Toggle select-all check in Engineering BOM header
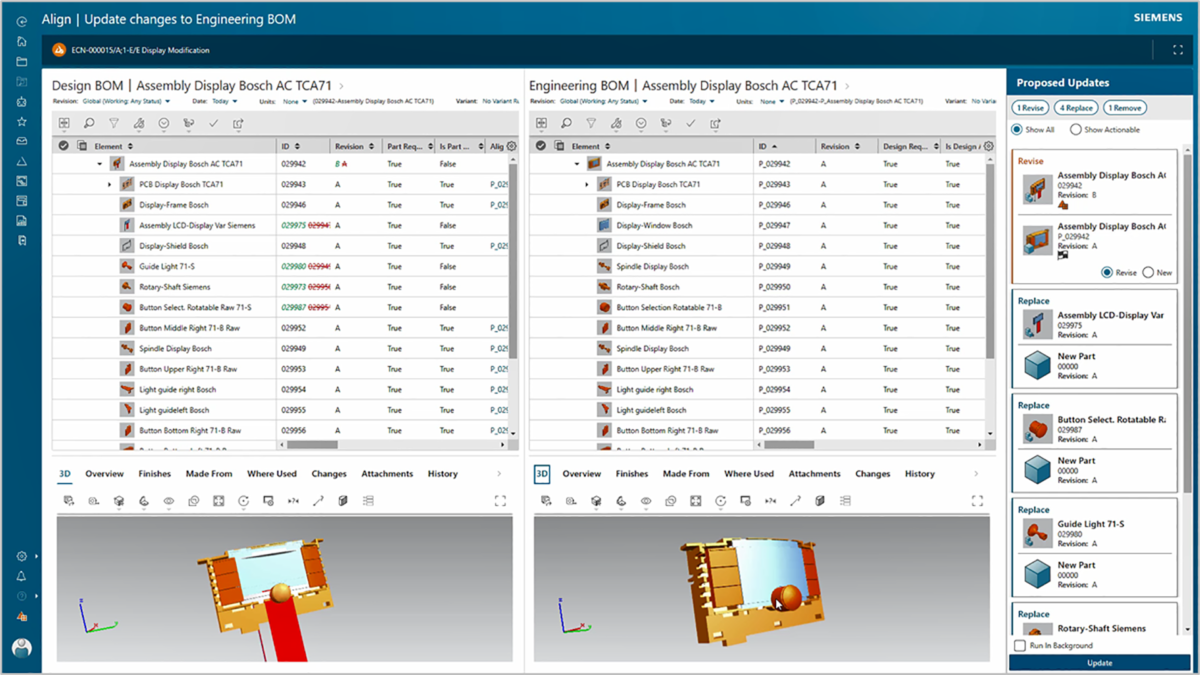The height and width of the screenshot is (675, 1200). 541,146
